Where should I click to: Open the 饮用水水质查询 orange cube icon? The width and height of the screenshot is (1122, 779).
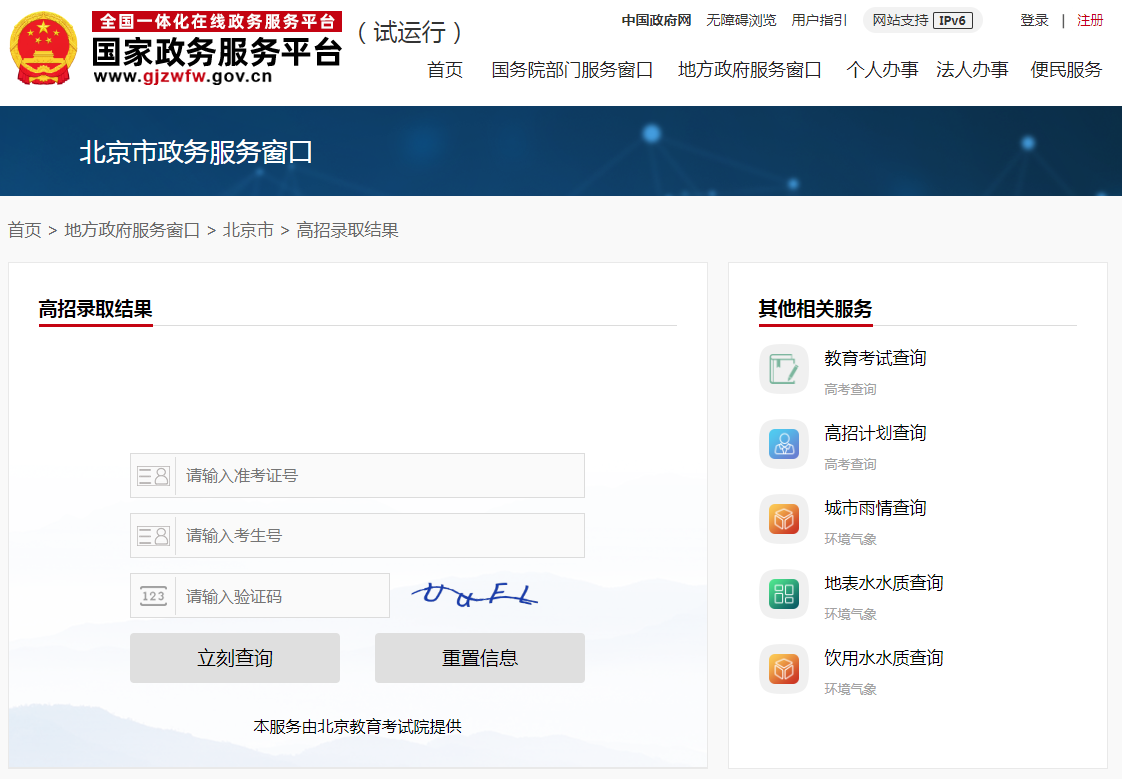(784, 670)
